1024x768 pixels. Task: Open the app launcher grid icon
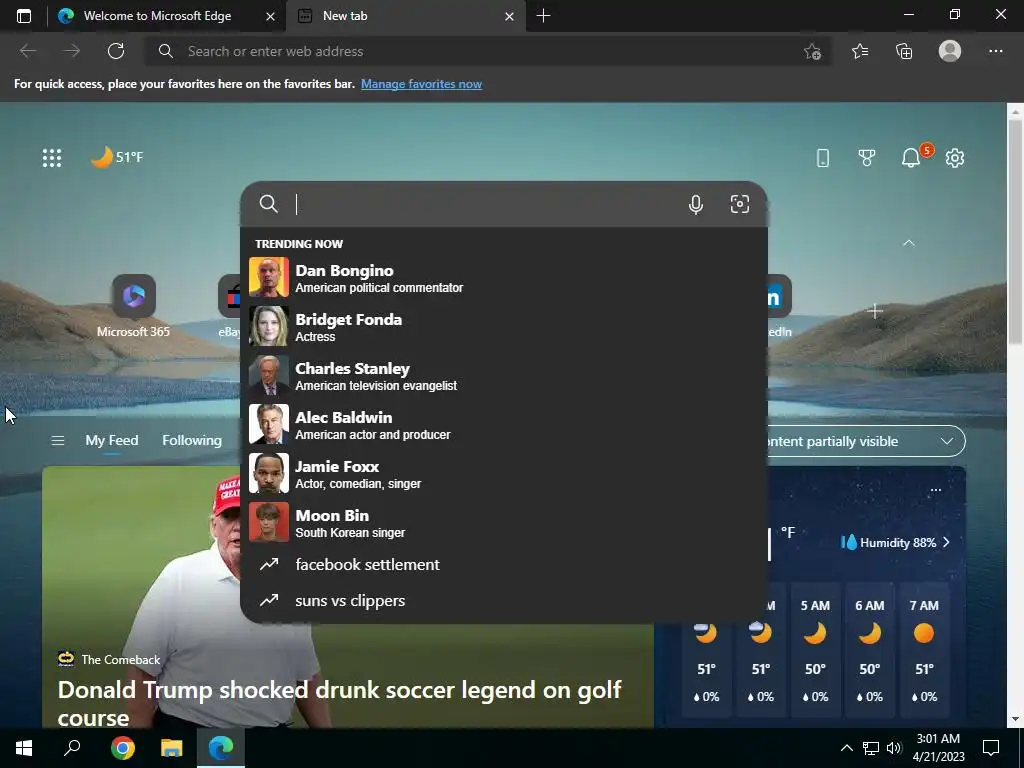pos(52,157)
